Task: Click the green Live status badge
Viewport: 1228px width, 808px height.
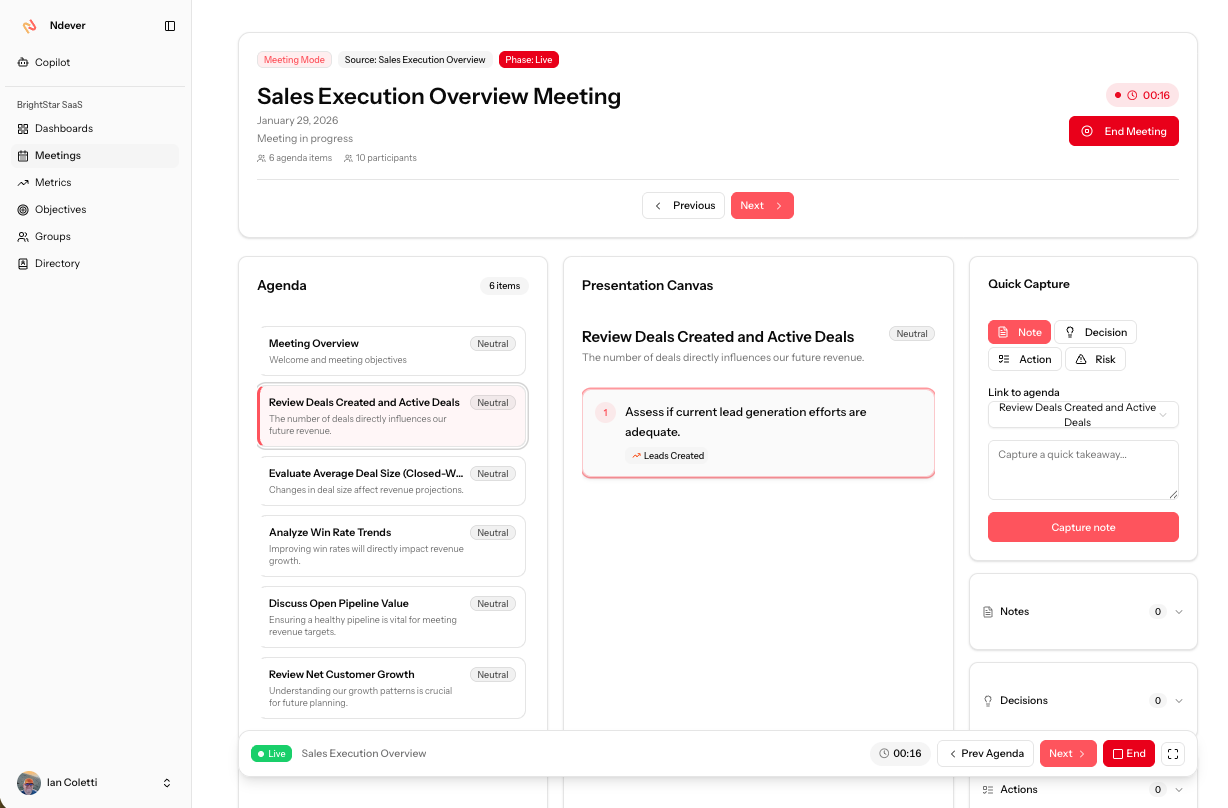Action: pyautogui.click(x=271, y=754)
